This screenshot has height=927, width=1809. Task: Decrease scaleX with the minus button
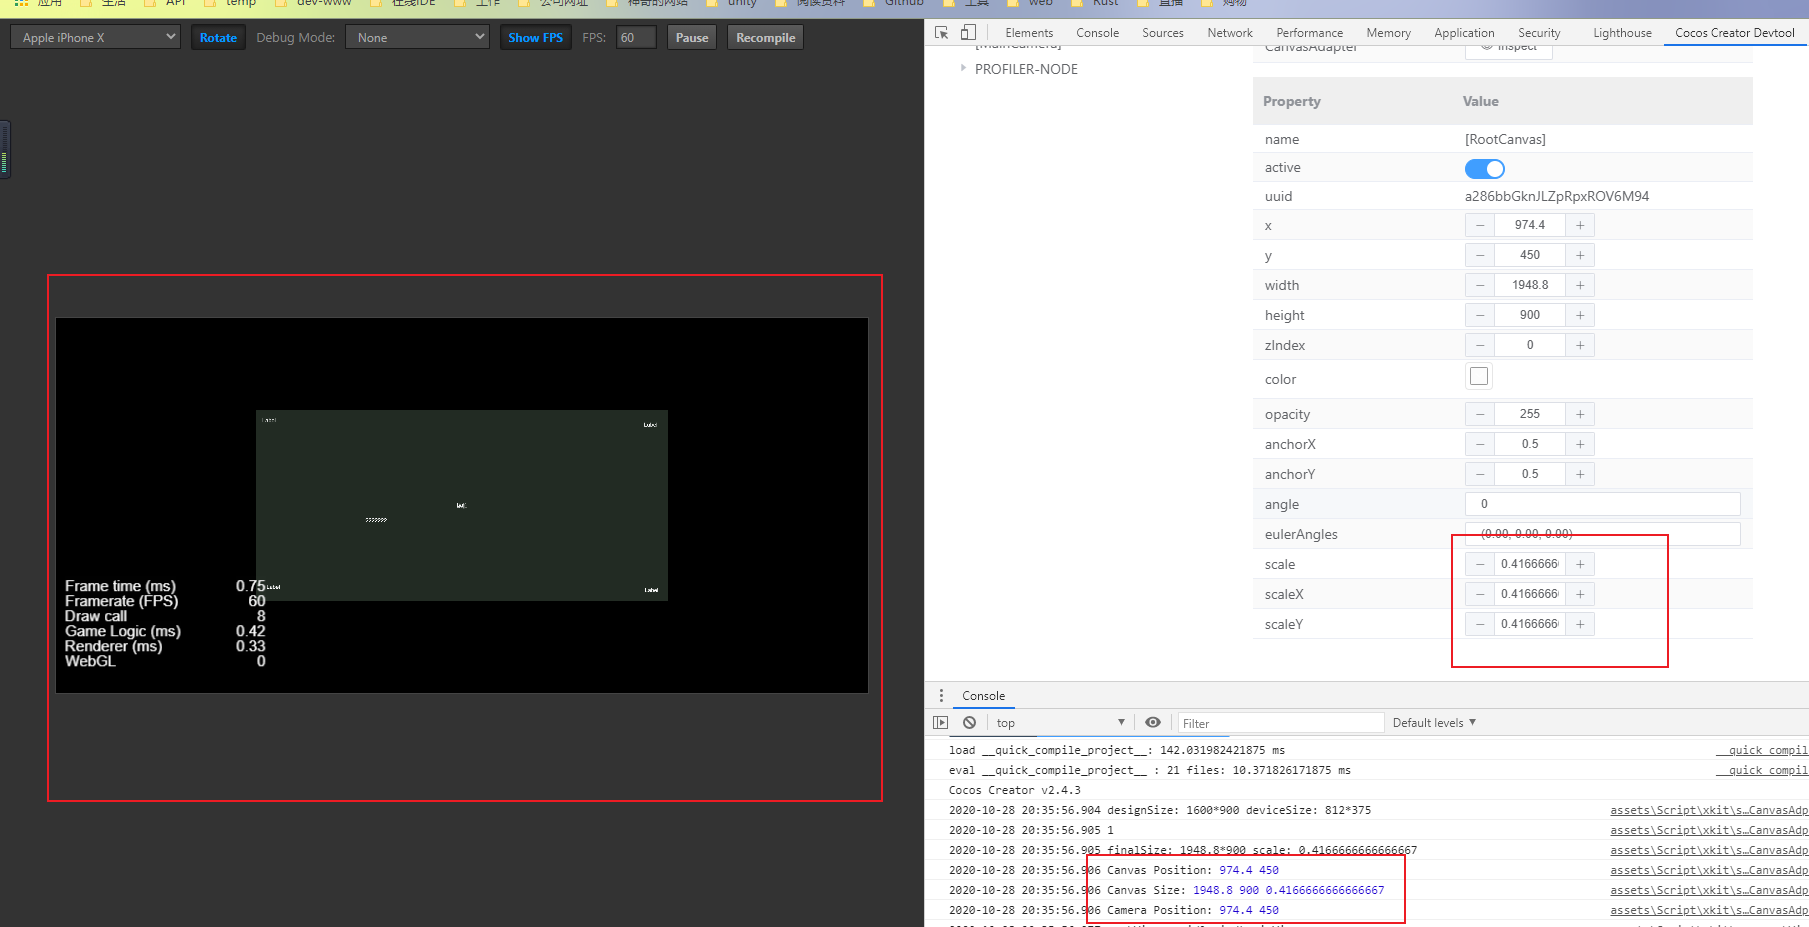tap(1480, 594)
